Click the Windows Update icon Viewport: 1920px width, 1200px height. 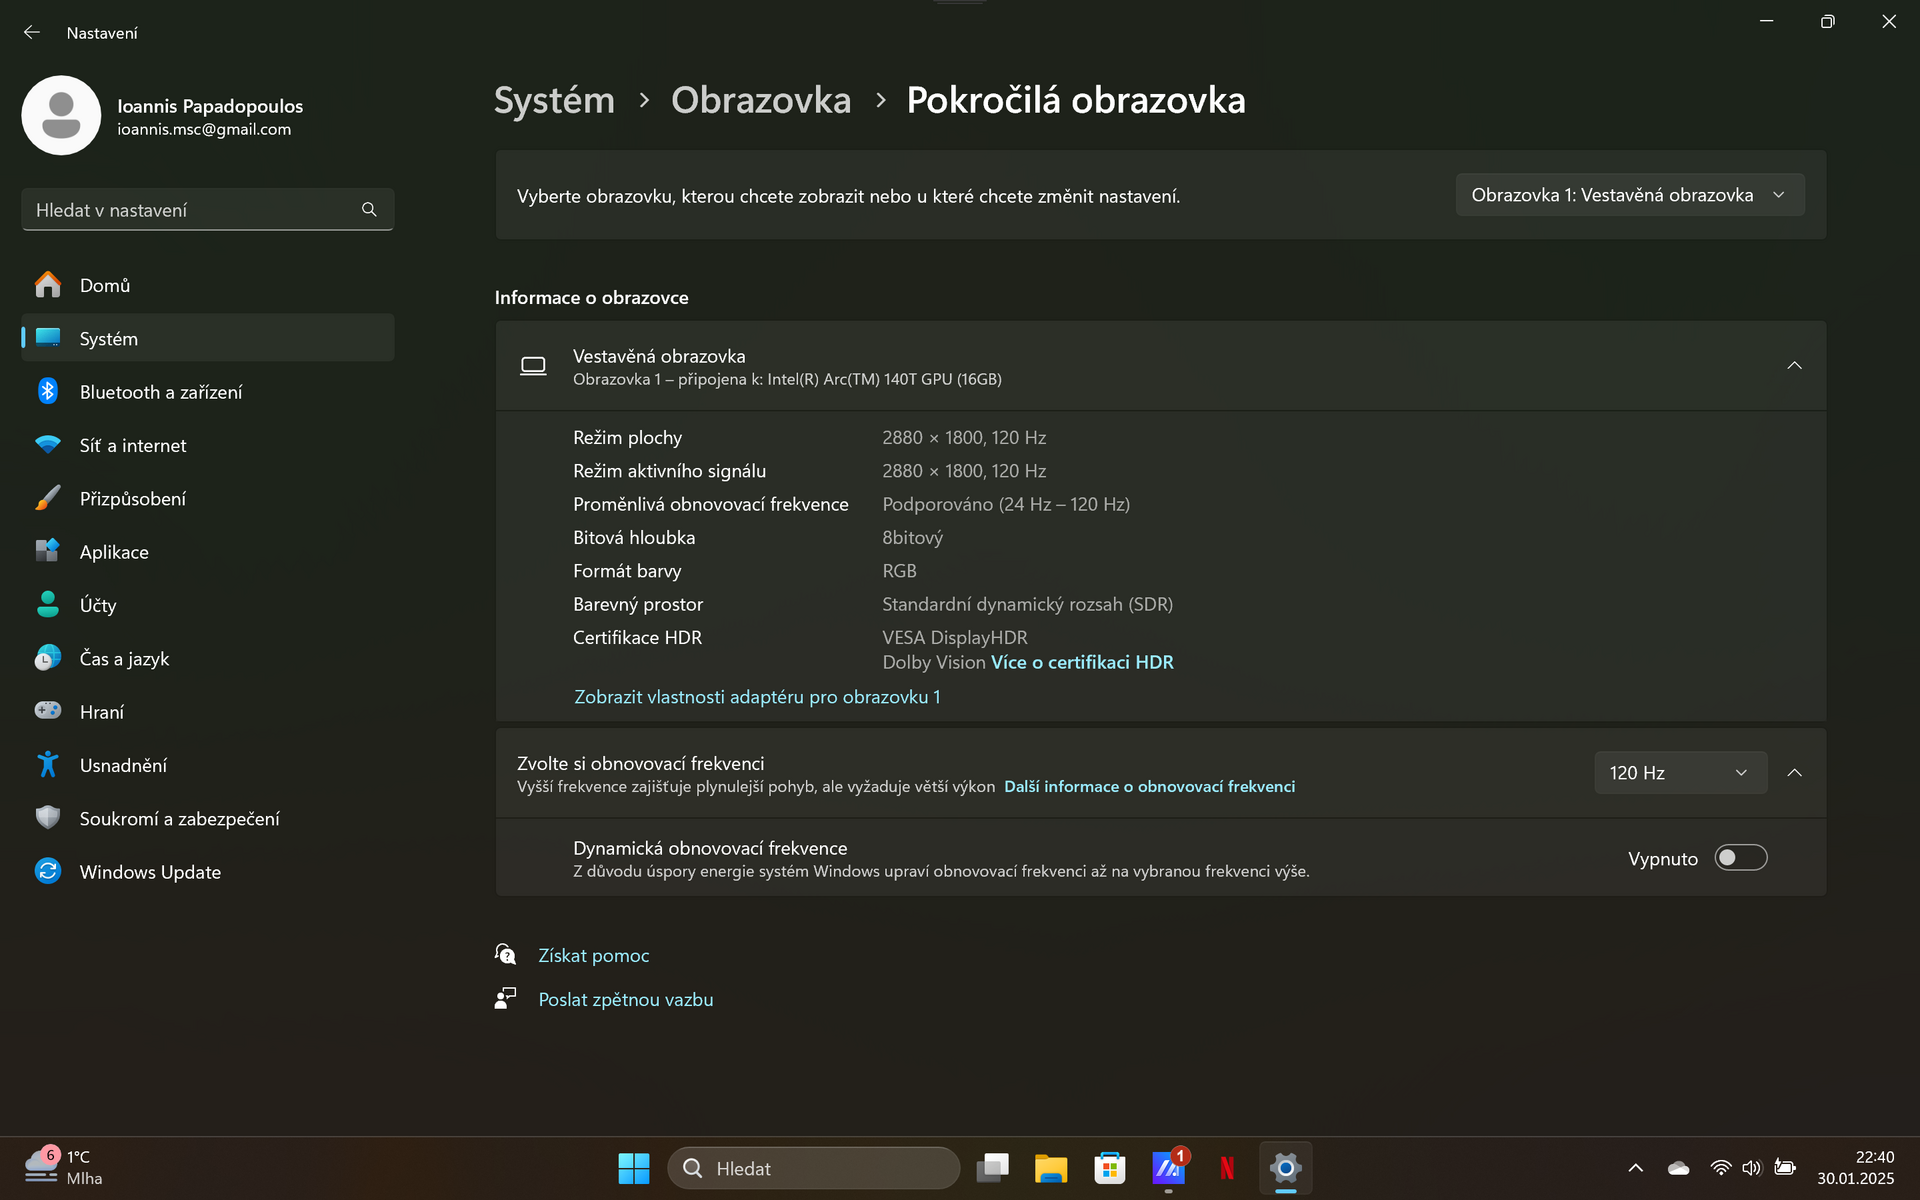coord(47,870)
